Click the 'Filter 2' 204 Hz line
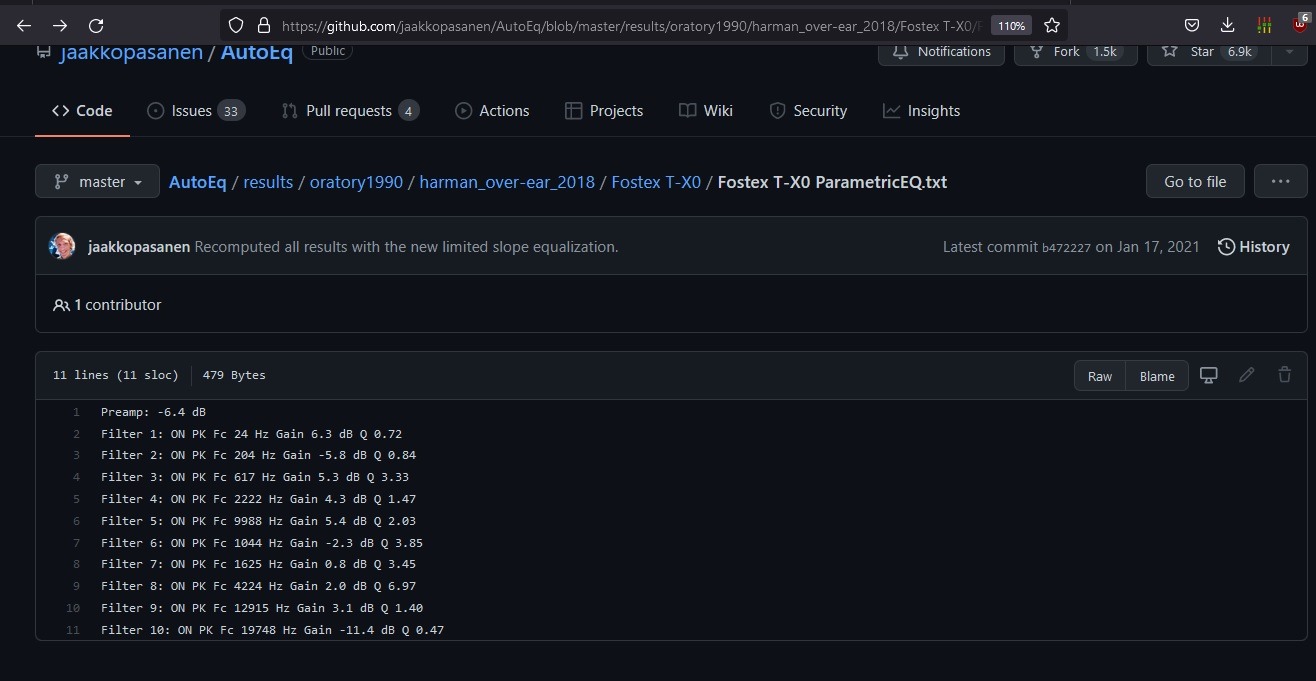The height and width of the screenshot is (681, 1316). [258, 455]
